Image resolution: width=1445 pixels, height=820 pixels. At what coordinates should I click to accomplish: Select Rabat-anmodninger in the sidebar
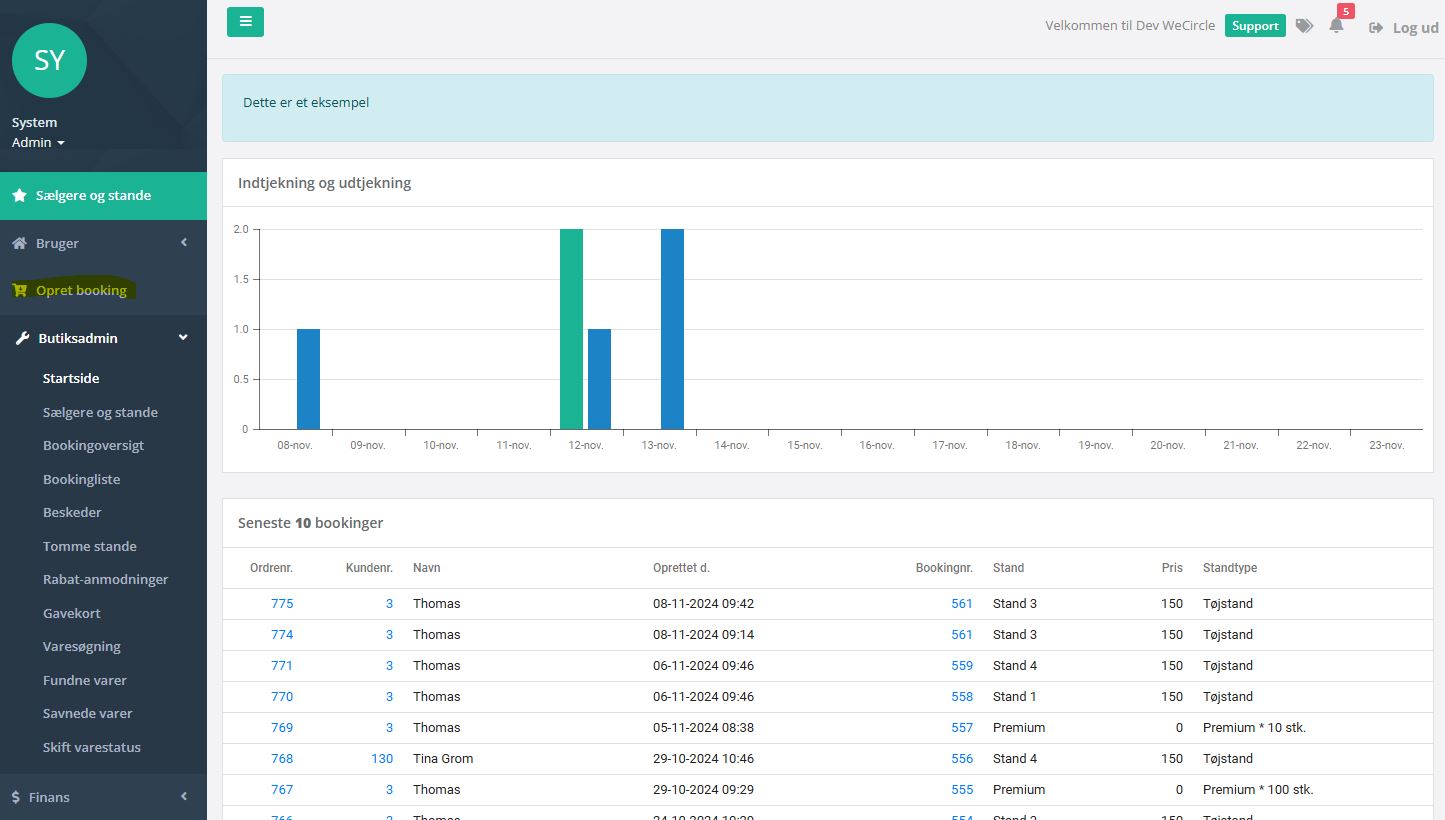tap(105, 579)
